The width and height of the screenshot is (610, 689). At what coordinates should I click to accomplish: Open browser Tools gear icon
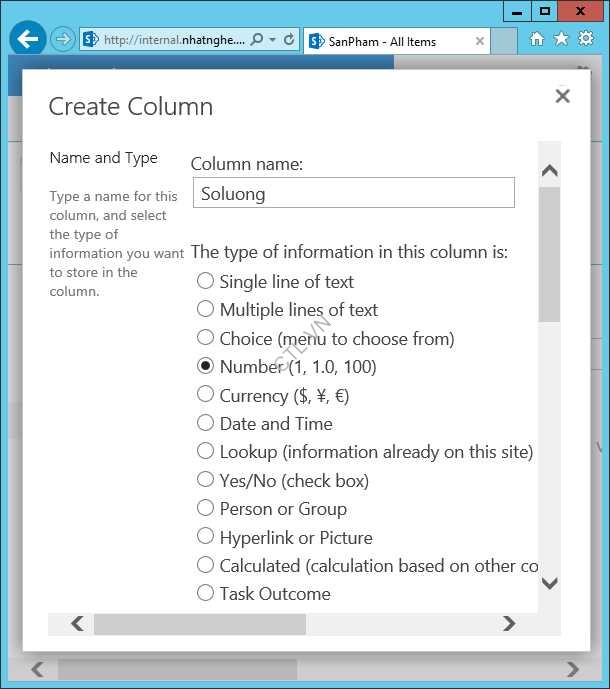586,39
